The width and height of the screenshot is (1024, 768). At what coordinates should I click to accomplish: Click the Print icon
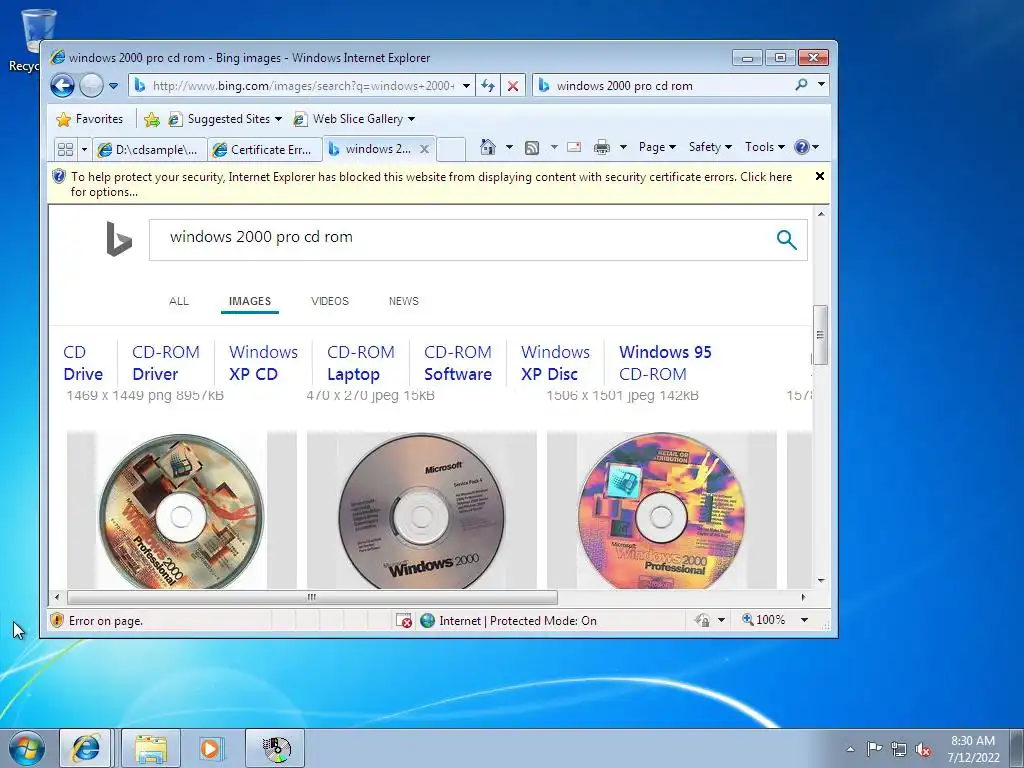pyautogui.click(x=601, y=148)
